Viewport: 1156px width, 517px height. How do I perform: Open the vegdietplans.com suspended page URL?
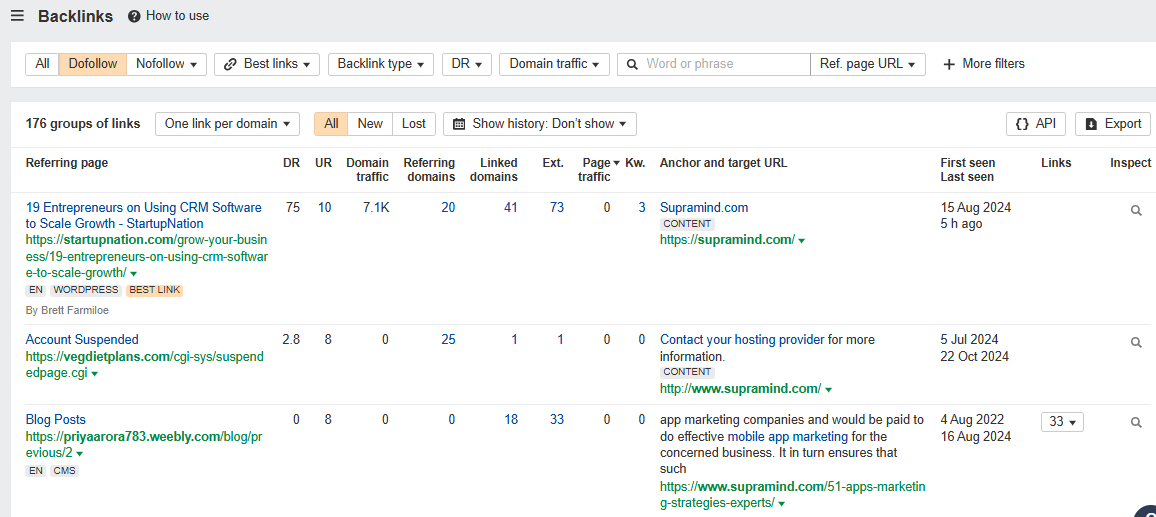pyautogui.click(x=144, y=364)
